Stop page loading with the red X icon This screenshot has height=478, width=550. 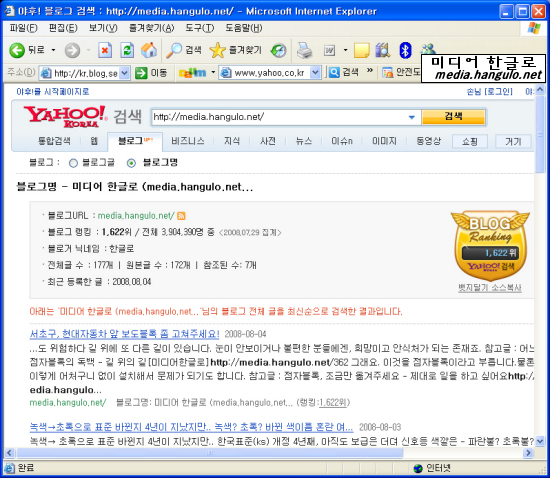click(105, 51)
